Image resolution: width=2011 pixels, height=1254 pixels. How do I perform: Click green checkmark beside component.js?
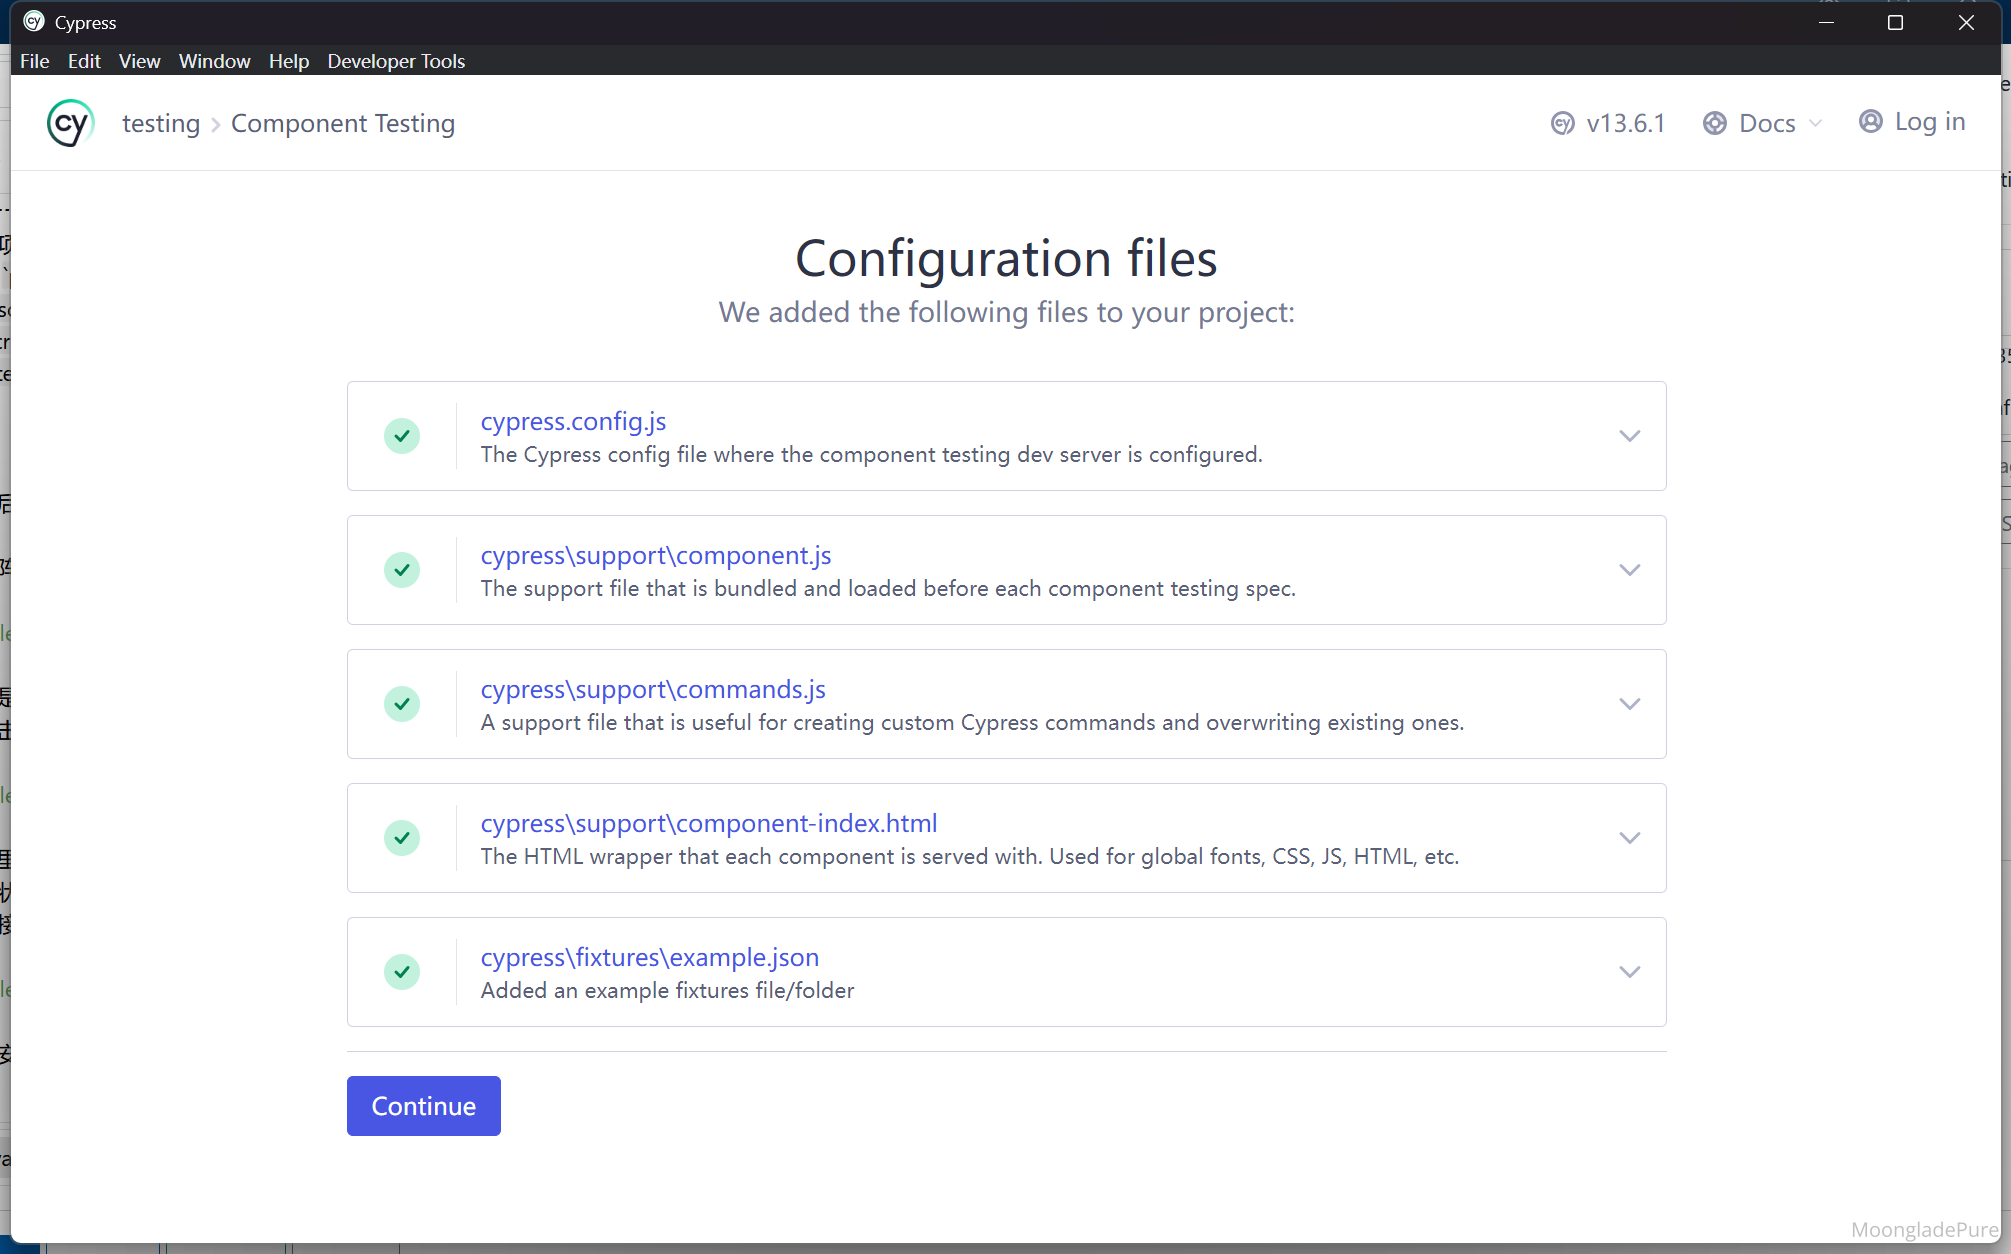pos(402,570)
